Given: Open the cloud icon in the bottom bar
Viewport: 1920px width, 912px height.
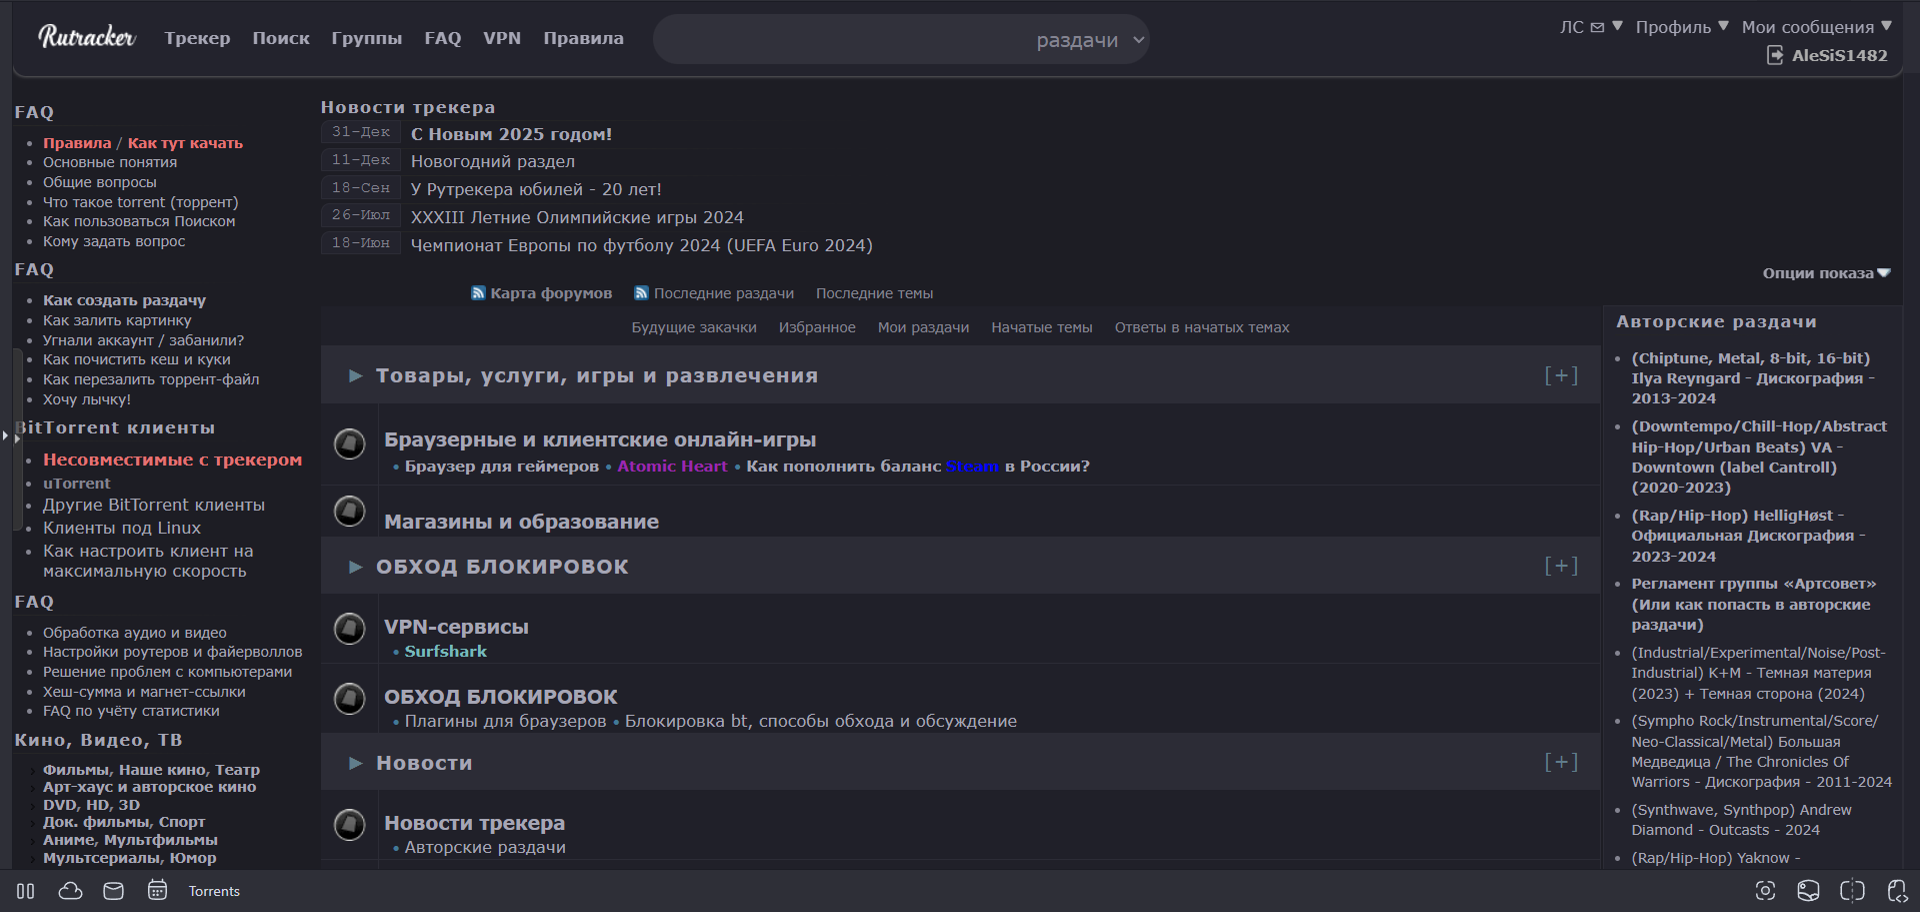Looking at the screenshot, I should [x=69, y=890].
